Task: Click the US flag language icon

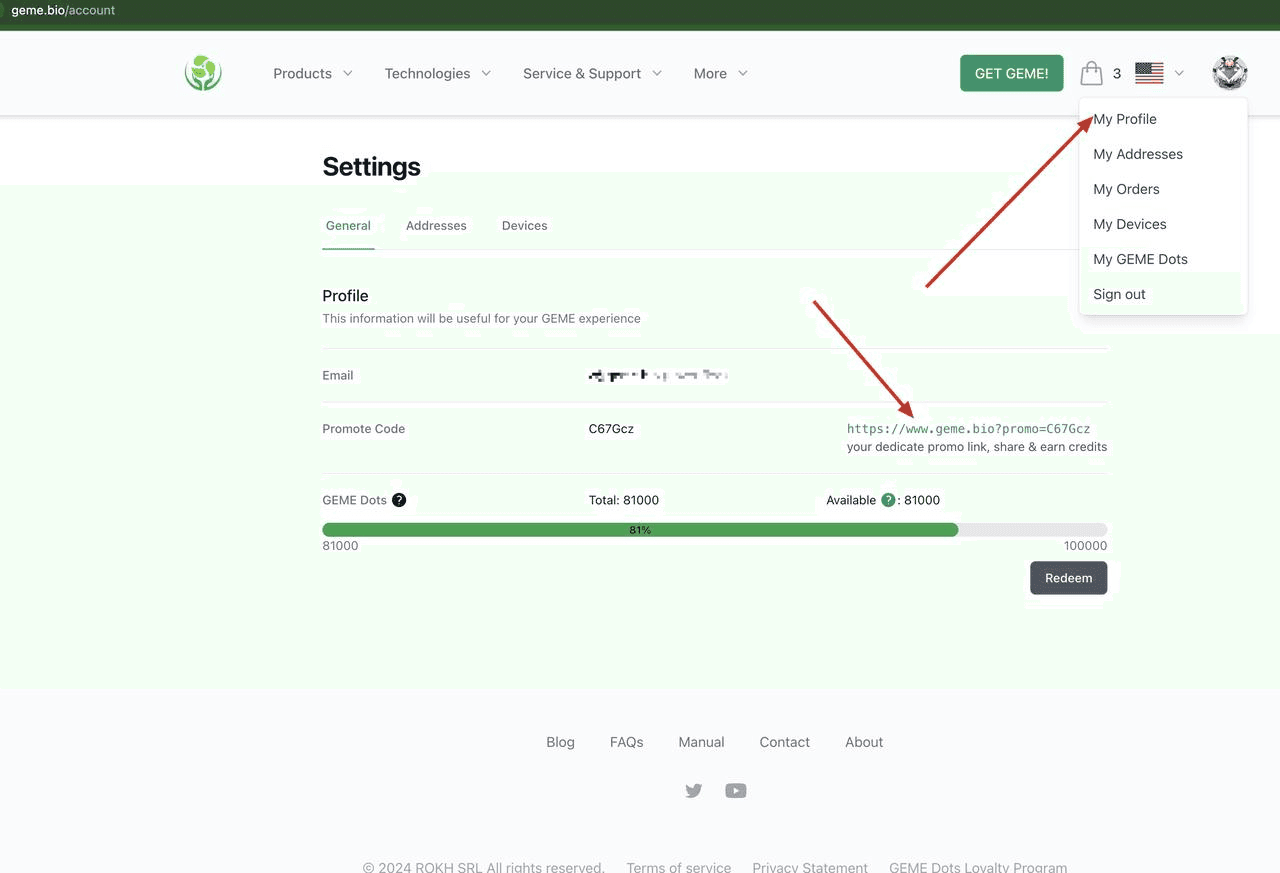Action: [1148, 72]
